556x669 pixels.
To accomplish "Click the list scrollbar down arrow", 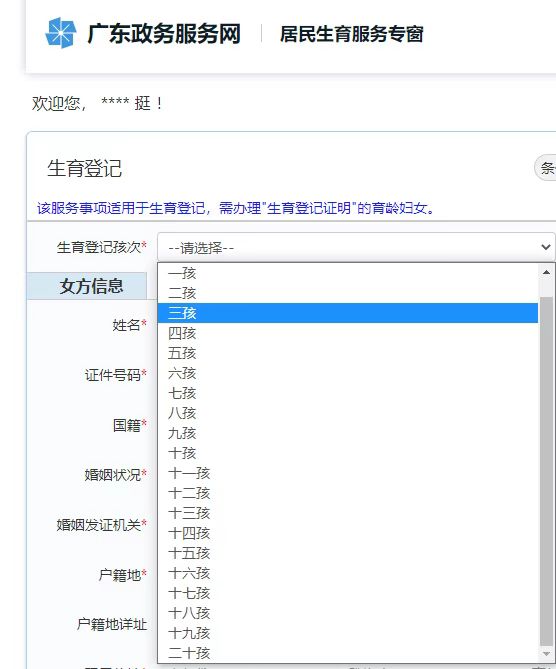I will point(546,654).
